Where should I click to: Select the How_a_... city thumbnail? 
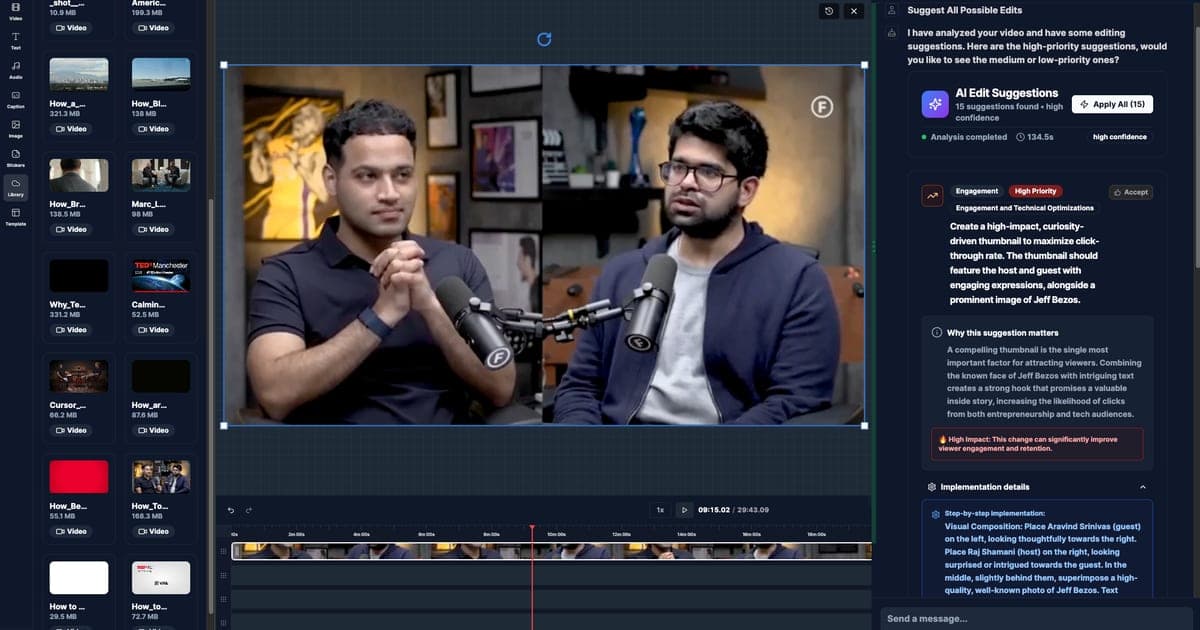click(x=79, y=75)
